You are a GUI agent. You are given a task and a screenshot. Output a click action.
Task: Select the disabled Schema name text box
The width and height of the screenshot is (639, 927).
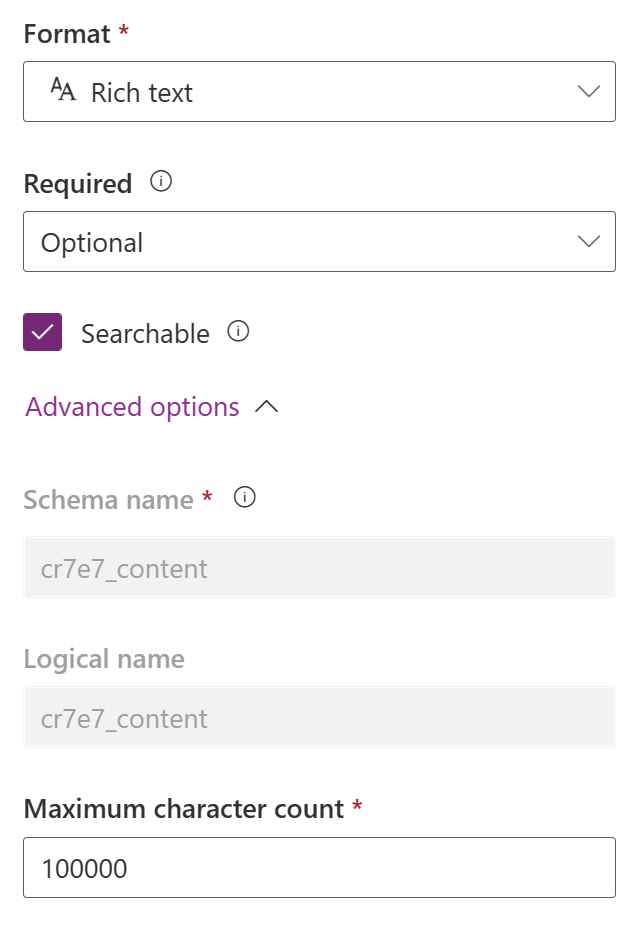point(319,568)
